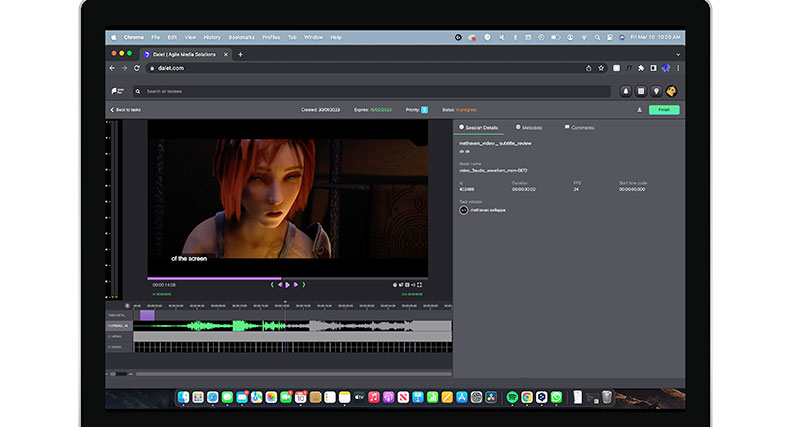Image resolution: width=800 pixels, height=427 pixels.
Task: Open the Priority badge selector
Action: (x=424, y=110)
